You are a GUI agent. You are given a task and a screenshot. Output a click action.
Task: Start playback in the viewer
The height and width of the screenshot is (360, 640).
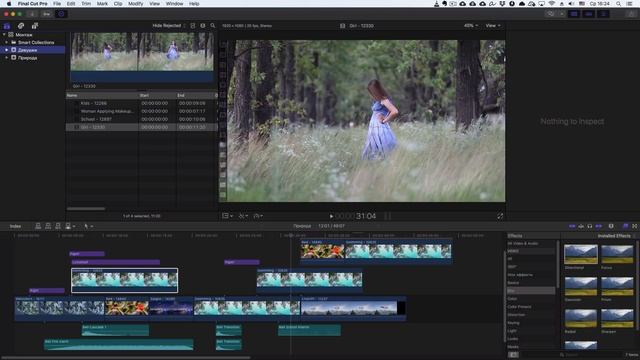(331, 216)
